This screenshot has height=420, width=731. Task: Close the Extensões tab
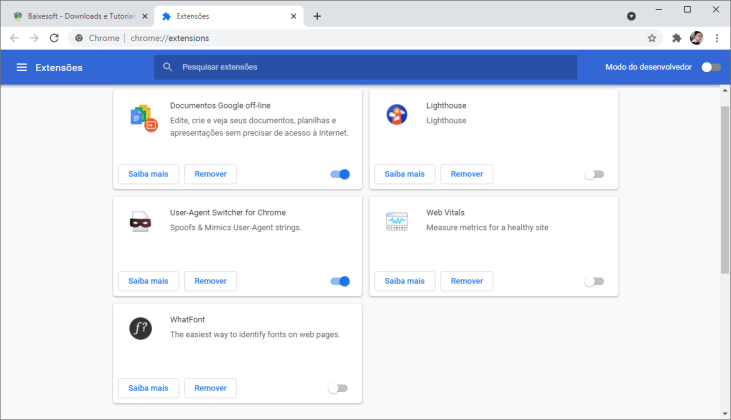click(293, 16)
